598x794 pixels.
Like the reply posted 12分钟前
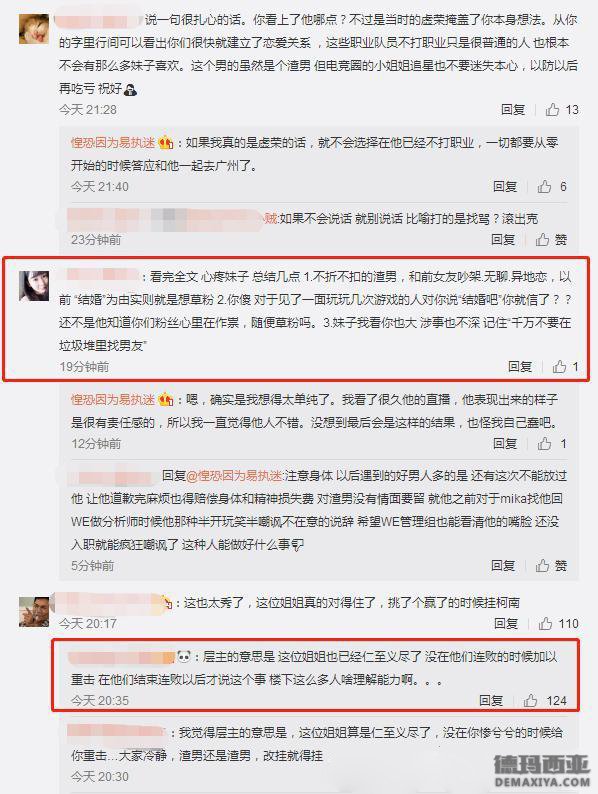pyautogui.click(x=552, y=444)
